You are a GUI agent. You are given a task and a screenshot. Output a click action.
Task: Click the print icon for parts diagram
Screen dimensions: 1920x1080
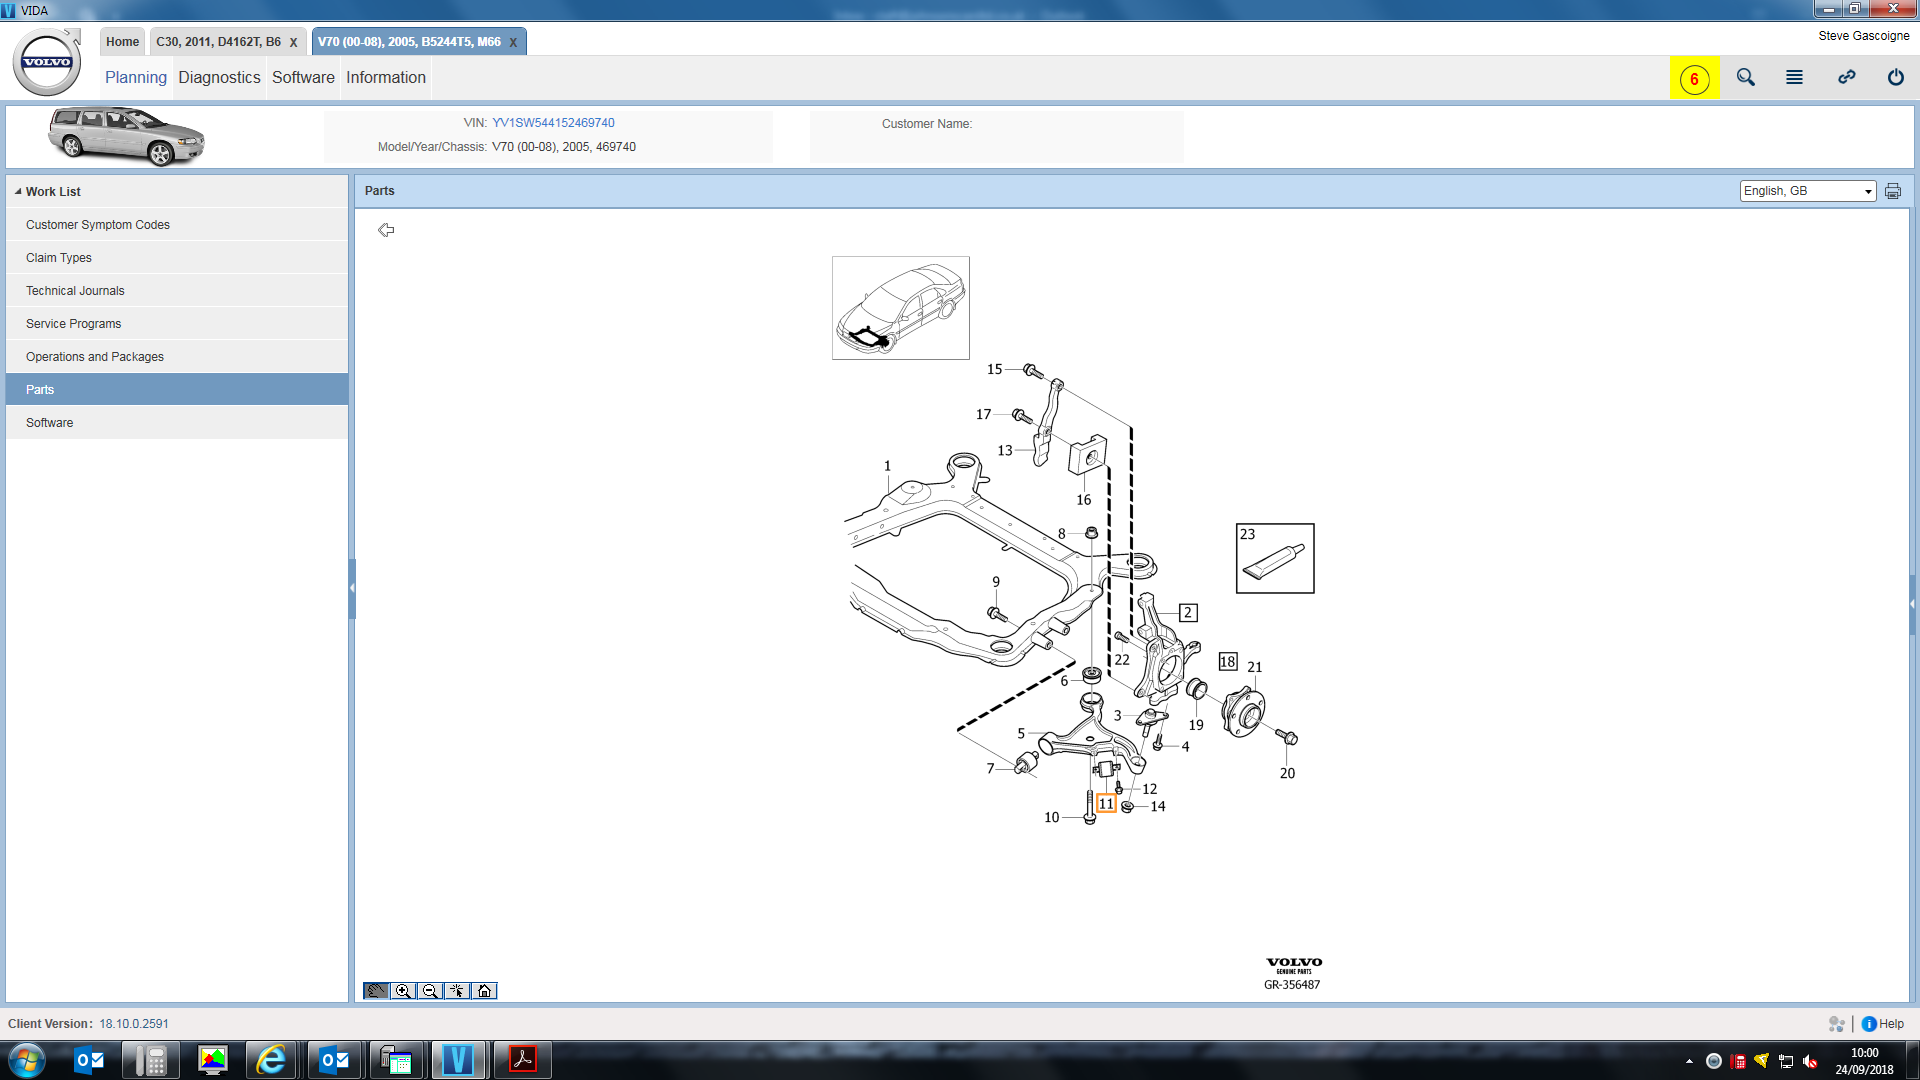[x=1894, y=190]
